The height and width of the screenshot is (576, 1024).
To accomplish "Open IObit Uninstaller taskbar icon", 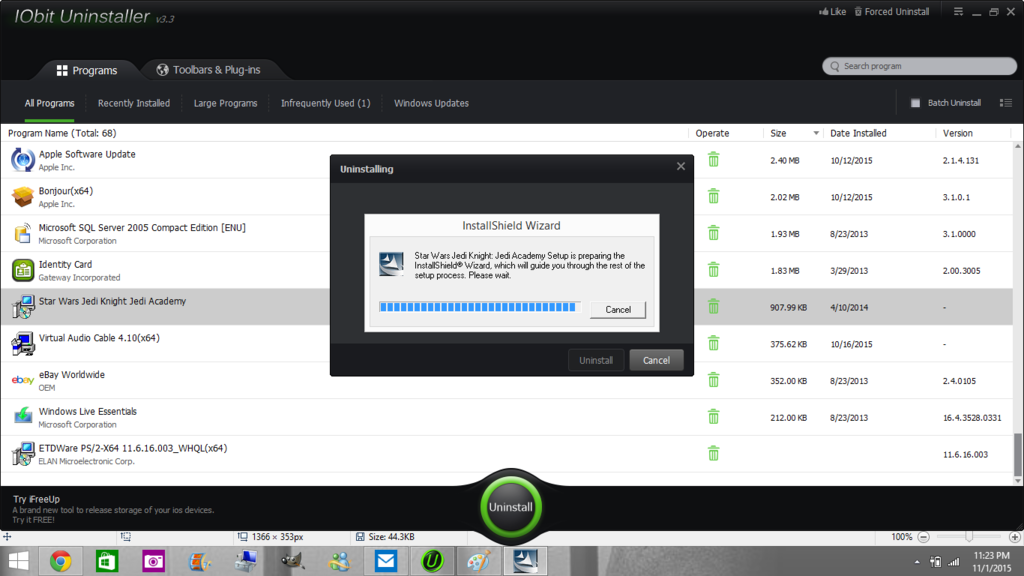I will [x=432, y=561].
